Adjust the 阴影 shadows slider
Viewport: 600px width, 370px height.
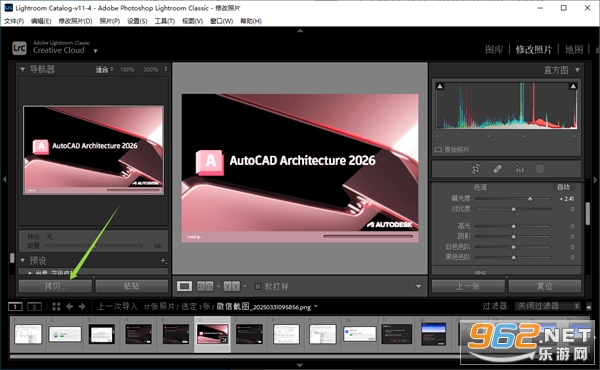[x=513, y=236]
